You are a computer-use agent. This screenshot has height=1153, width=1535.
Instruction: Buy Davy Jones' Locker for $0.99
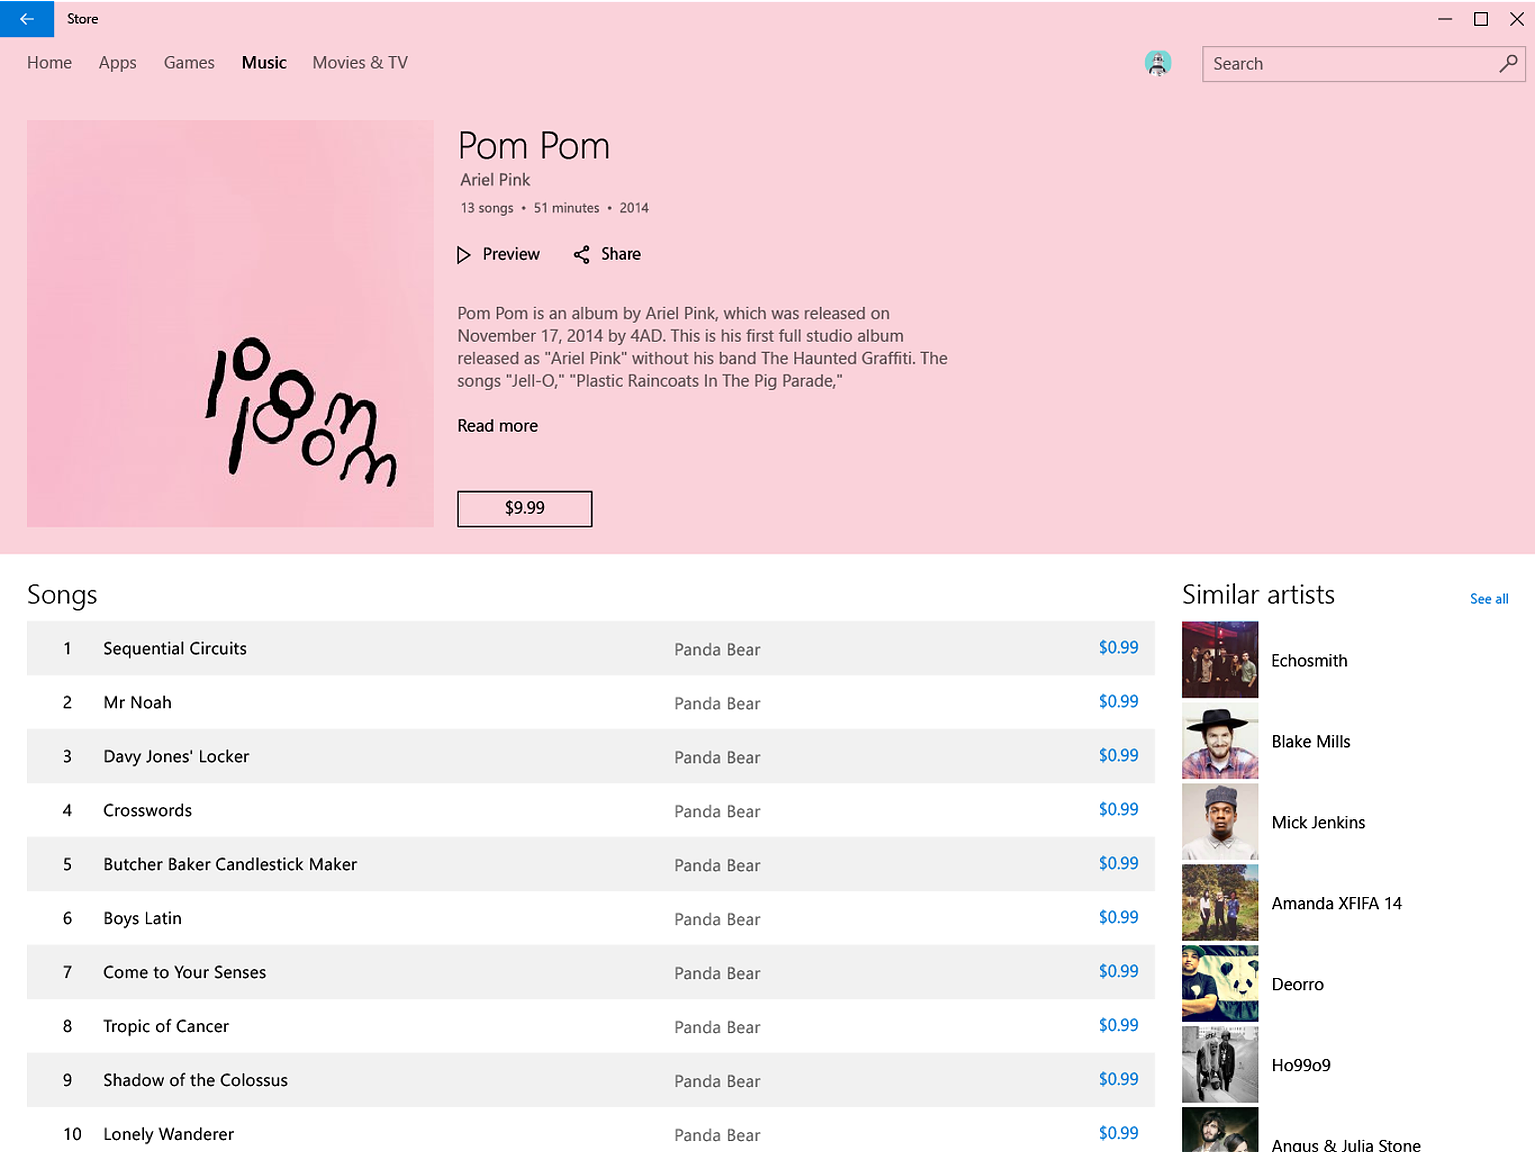1118,756
